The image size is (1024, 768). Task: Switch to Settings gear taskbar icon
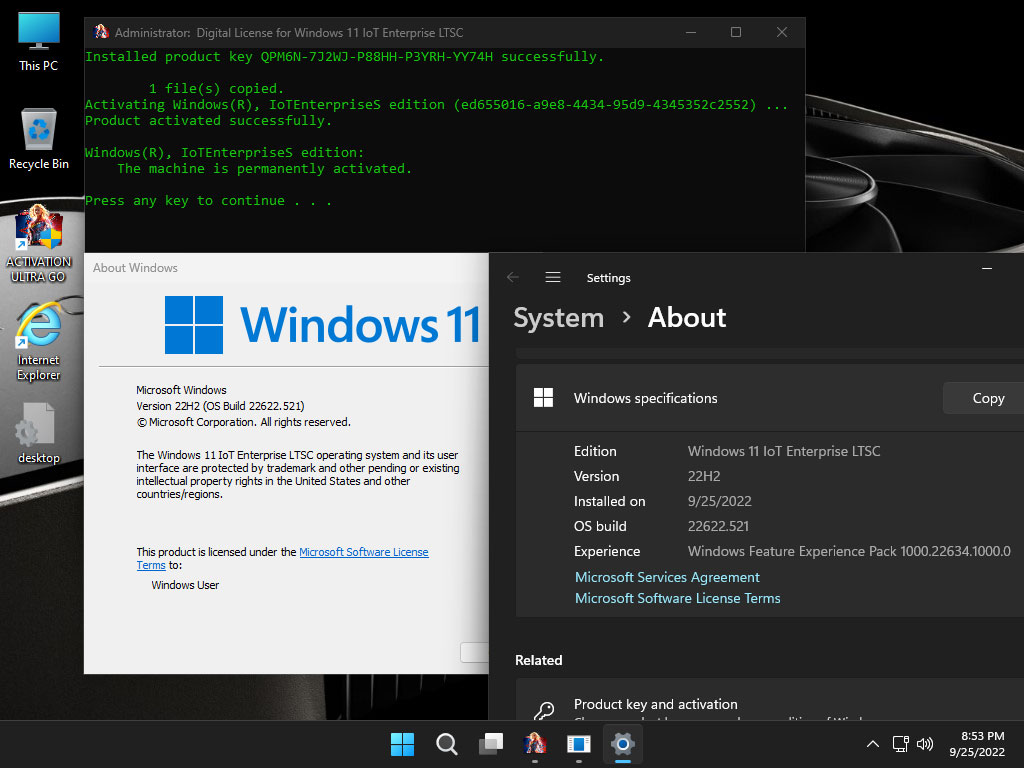tap(623, 744)
